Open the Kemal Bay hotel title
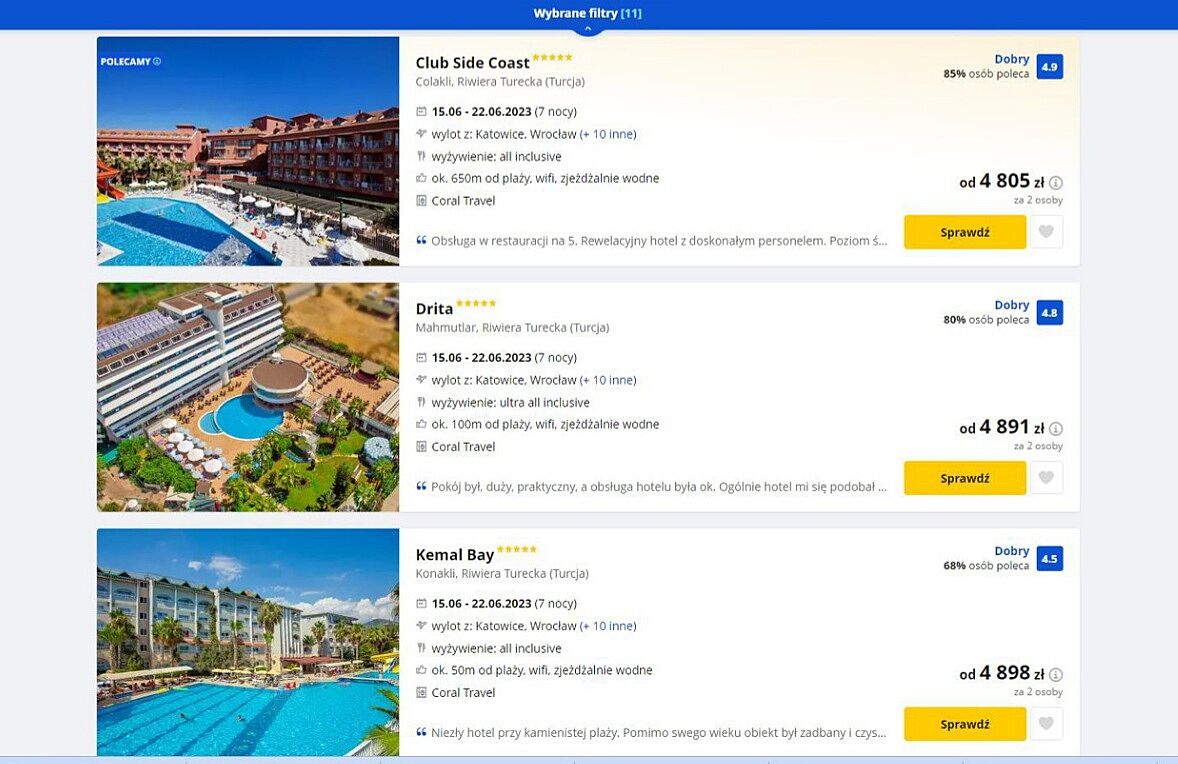The image size is (1178, 764). (x=455, y=555)
